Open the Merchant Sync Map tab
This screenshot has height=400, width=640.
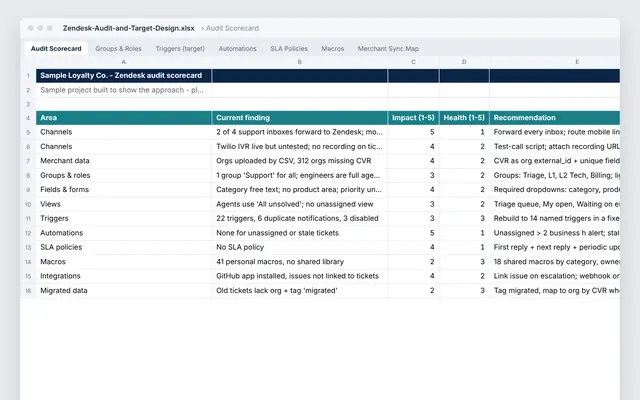tap(388, 49)
